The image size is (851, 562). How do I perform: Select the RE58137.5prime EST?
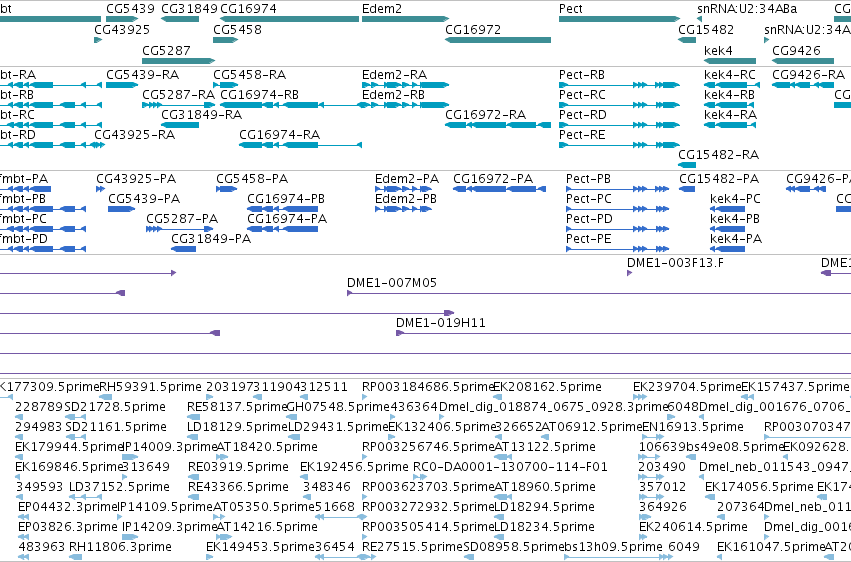193,417
